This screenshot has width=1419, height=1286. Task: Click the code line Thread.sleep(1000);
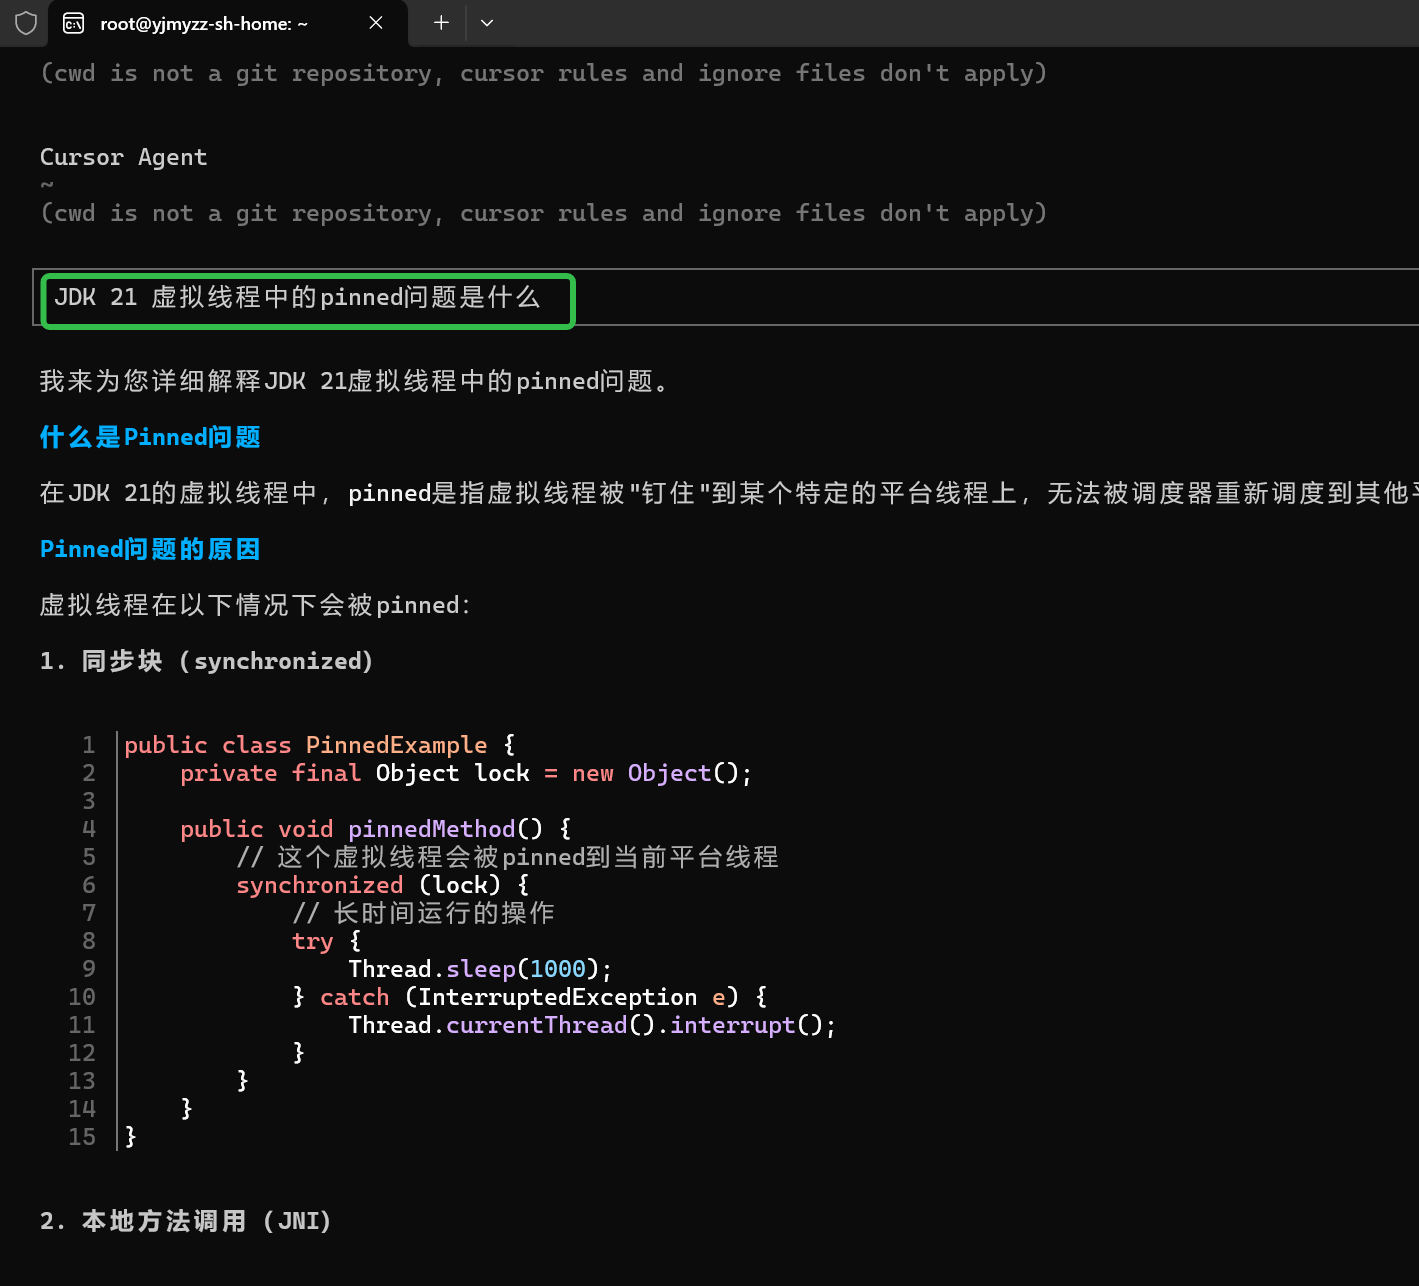click(x=480, y=969)
